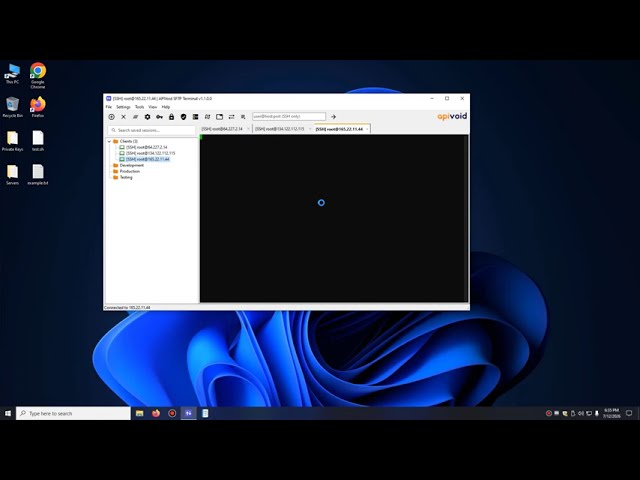The height and width of the screenshot is (480, 640).
Task: Switch to the root@64.227.2.14 tab
Action: click(x=222, y=129)
